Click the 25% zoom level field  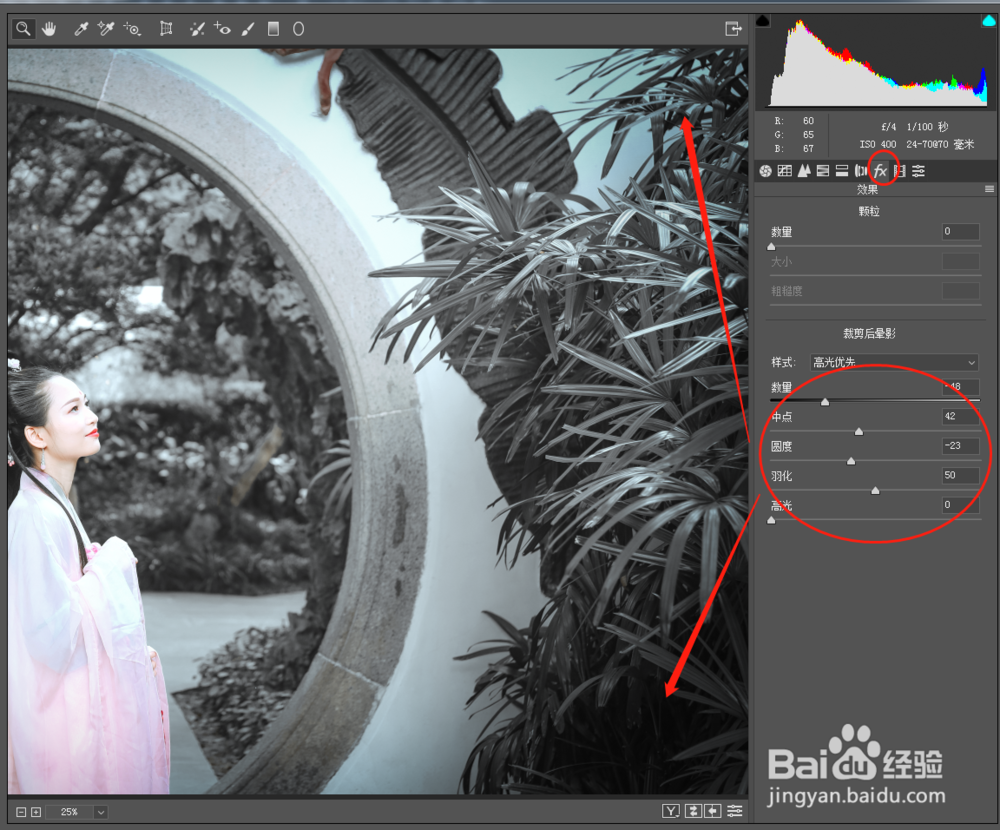pos(70,812)
